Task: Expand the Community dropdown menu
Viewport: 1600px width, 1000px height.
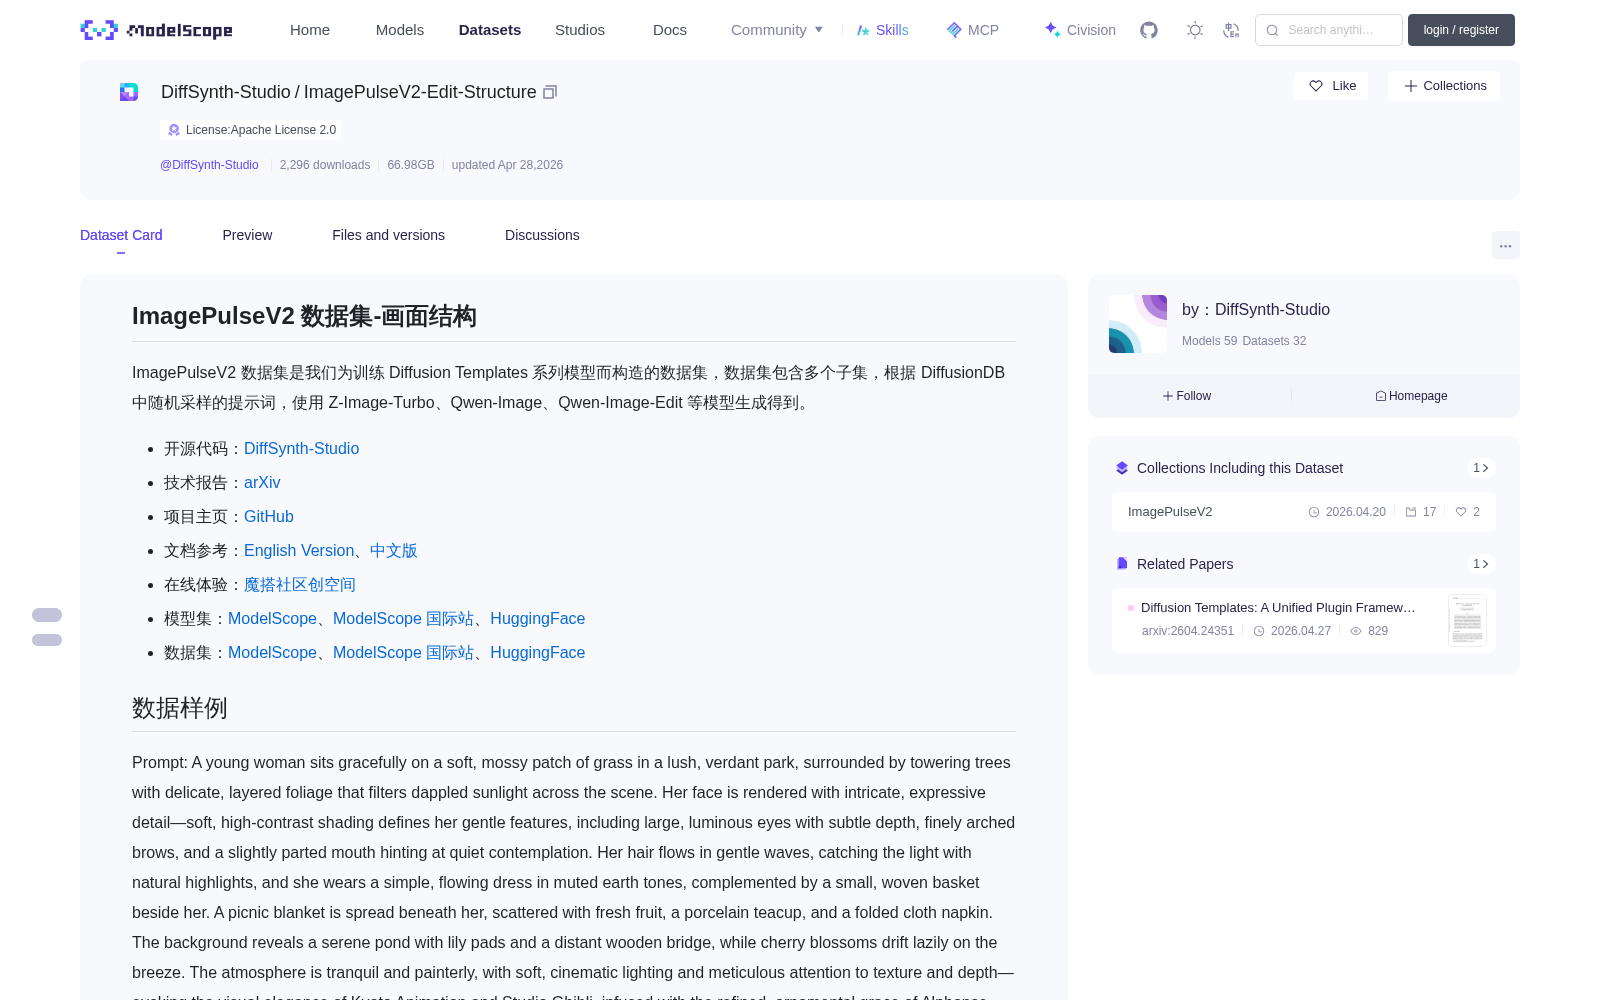Action: pos(777,30)
